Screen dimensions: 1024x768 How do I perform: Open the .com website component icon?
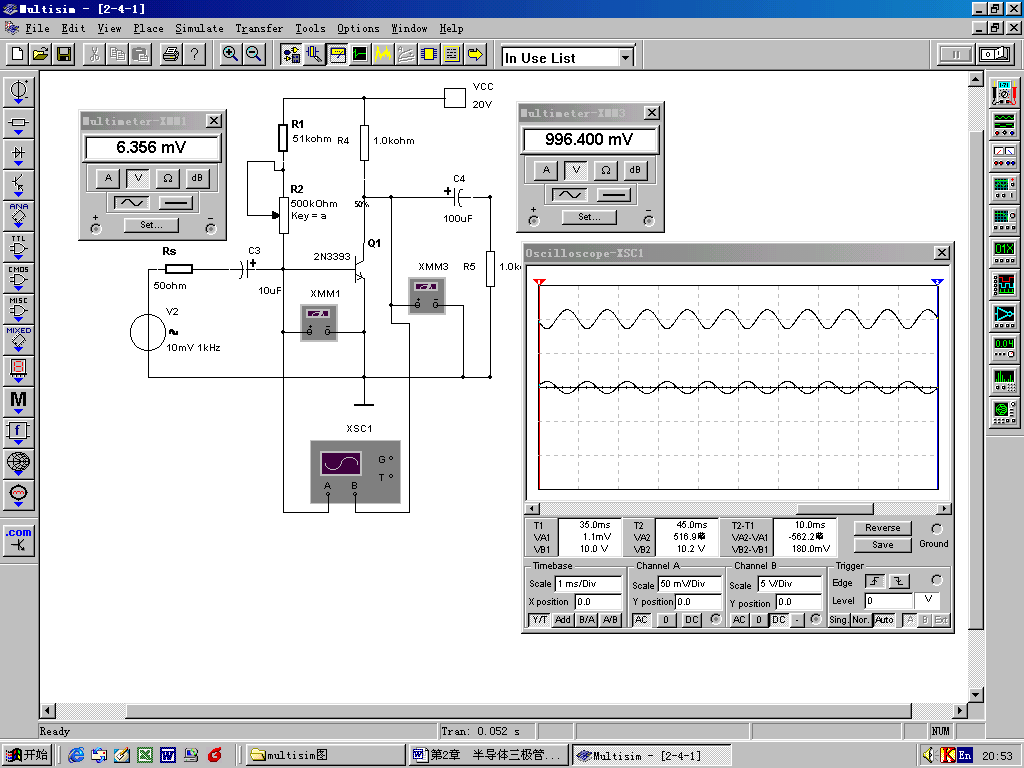tap(18, 541)
